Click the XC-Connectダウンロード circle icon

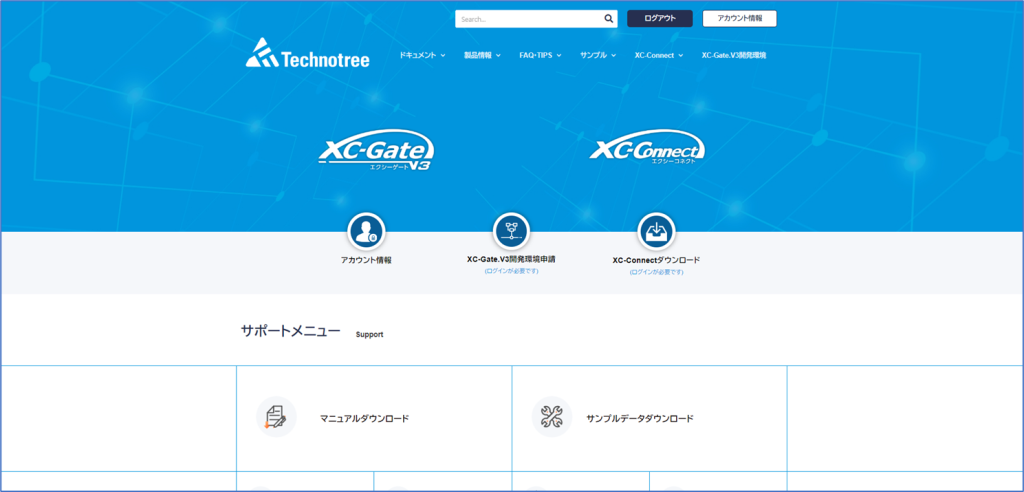coord(656,232)
